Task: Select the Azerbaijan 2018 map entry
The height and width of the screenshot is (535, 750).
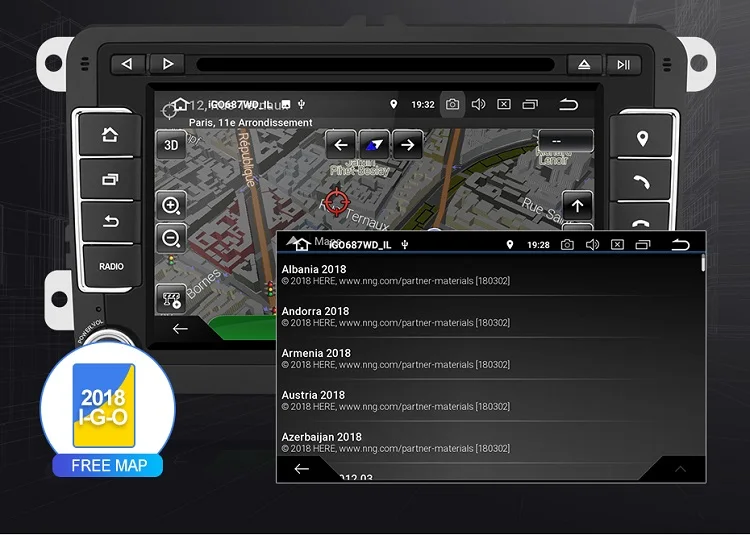Action: point(490,443)
